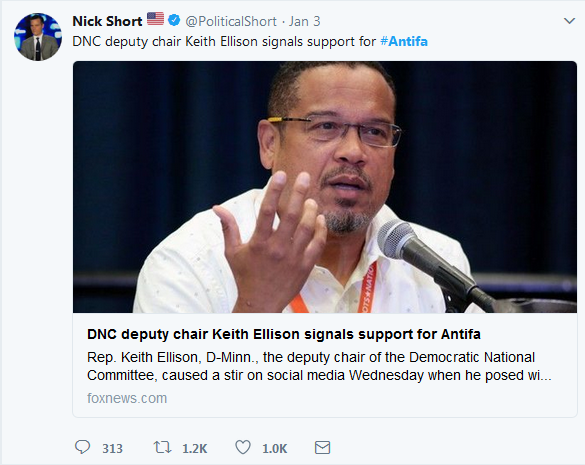The height and width of the screenshot is (465, 585).
Task: Click the retweet arrows icon
Action: [162, 447]
